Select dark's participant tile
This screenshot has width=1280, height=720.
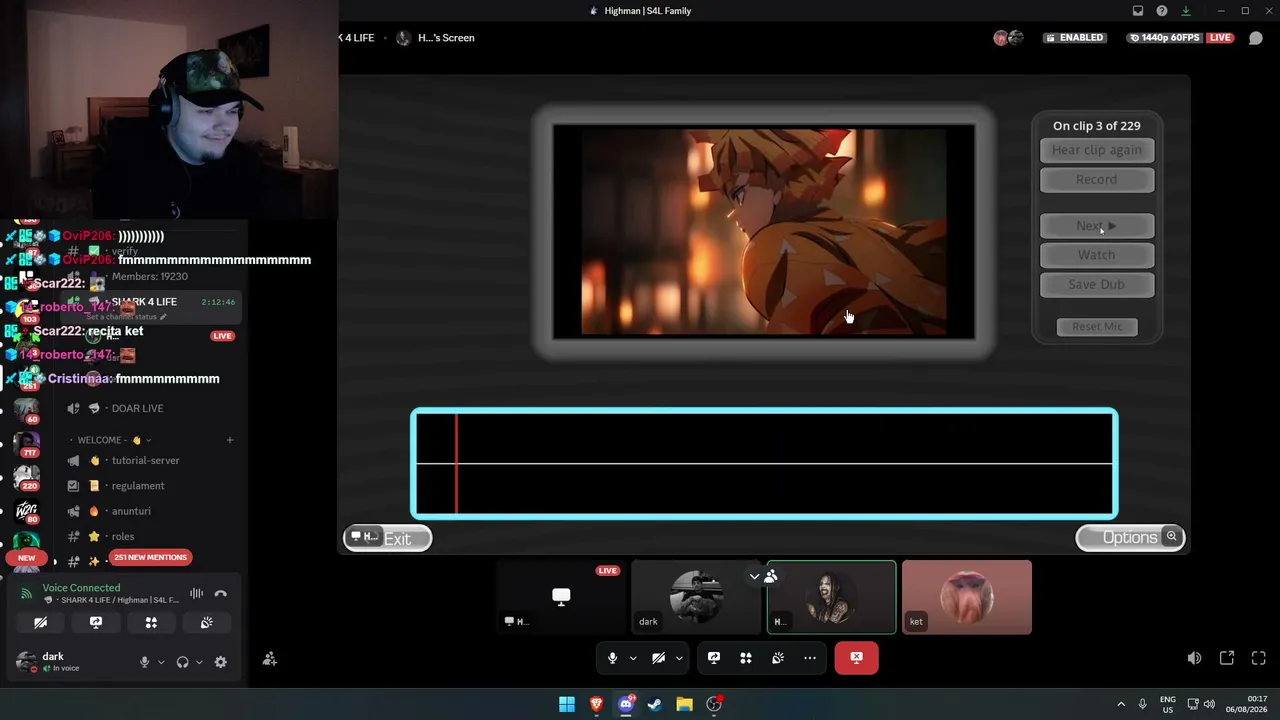coord(696,598)
